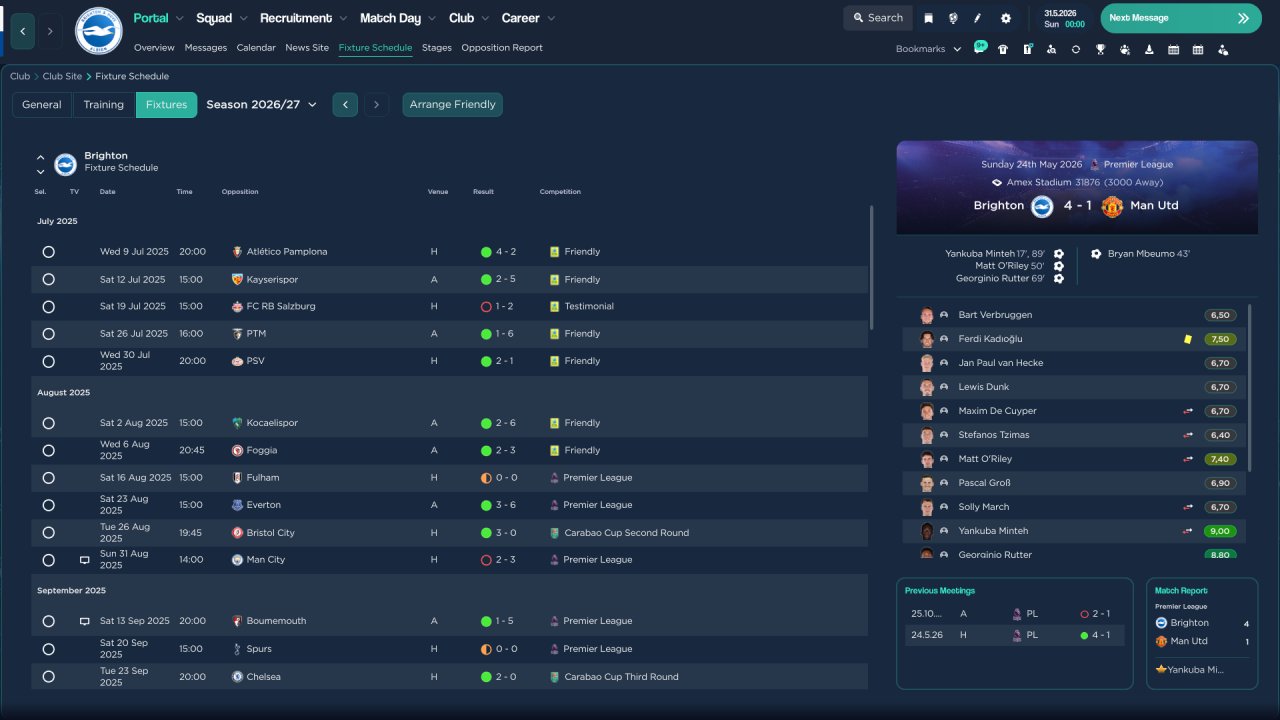Open the bookmark icon next to Search
The height and width of the screenshot is (720, 1280).
click(x=929, y=18)
